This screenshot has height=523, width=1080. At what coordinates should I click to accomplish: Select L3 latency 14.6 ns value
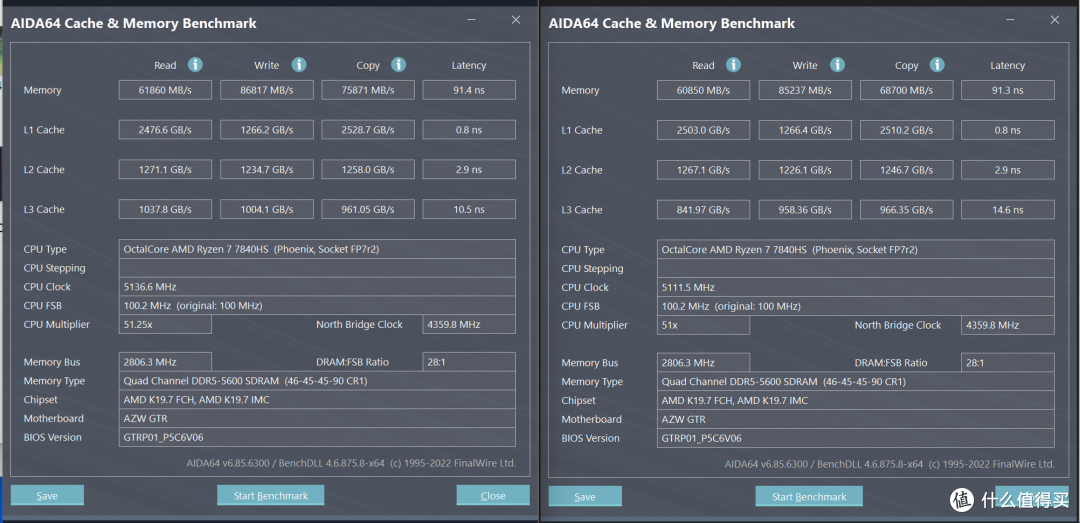(1008, 210)
